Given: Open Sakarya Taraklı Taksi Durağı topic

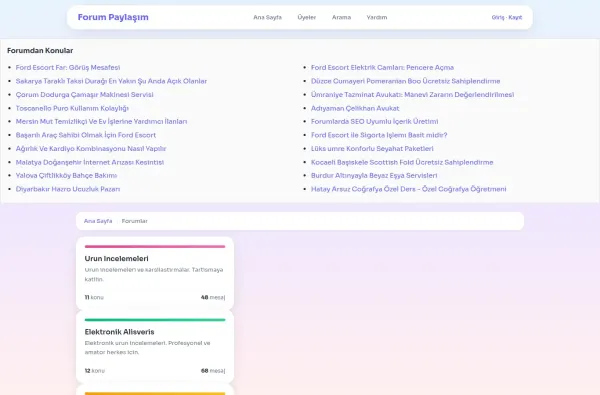Looking at the screenshot, I should coord(111,81).
